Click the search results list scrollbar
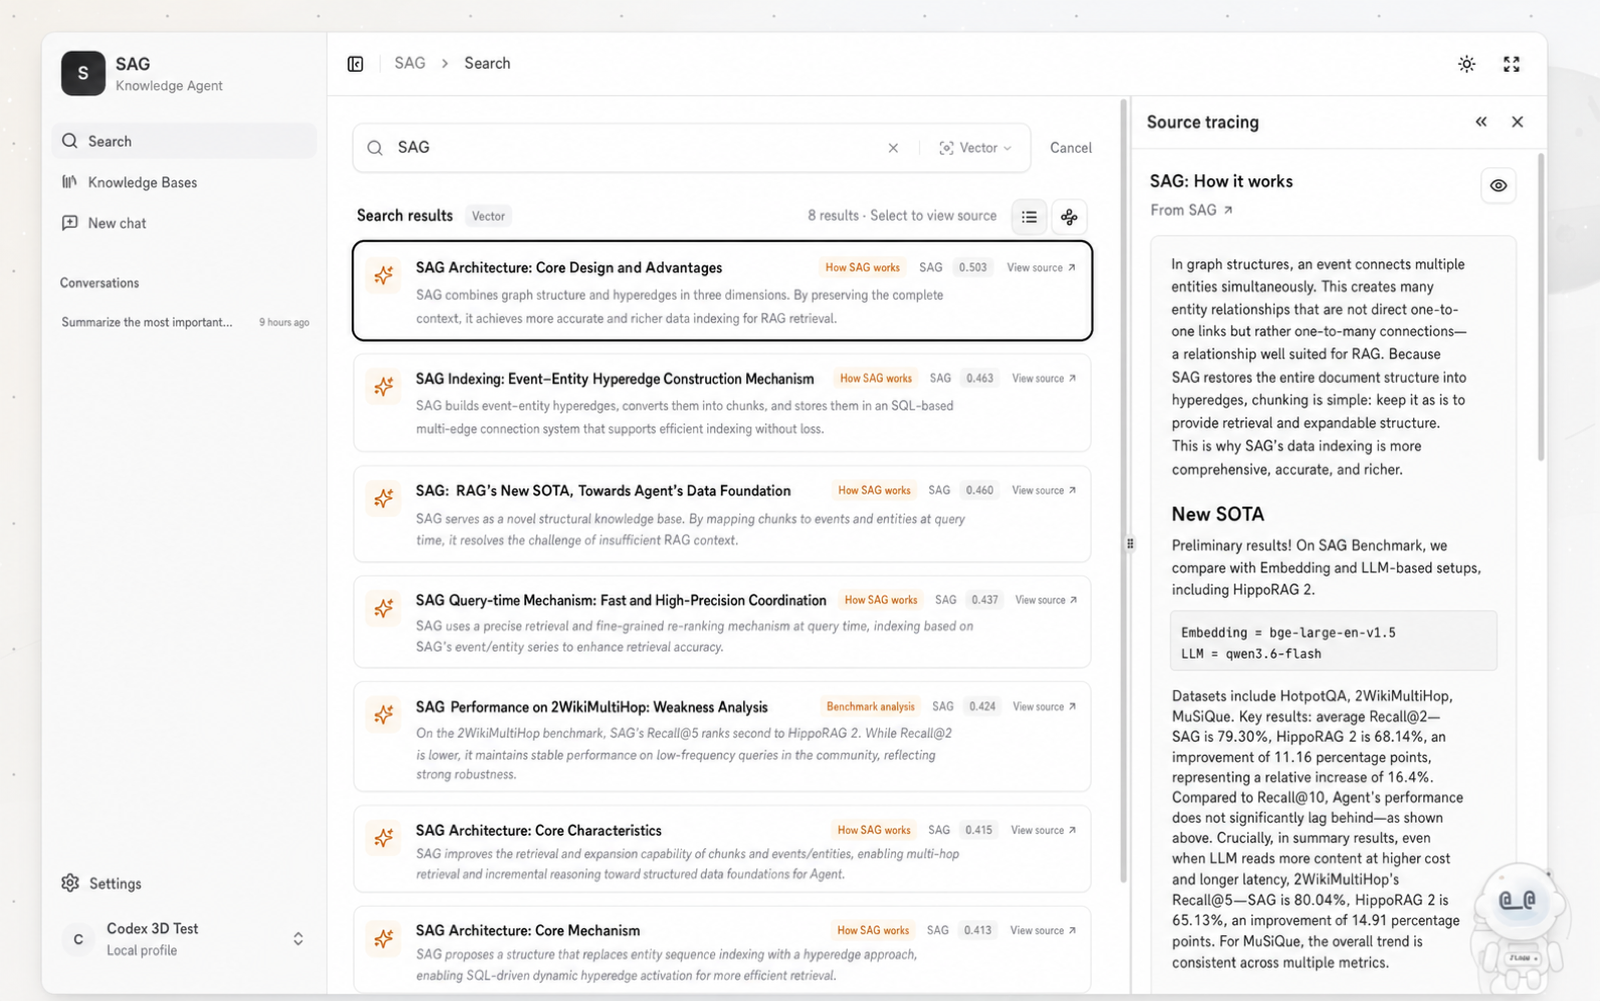The width and height of the screenshot is (1600, 1001). 1124,490
